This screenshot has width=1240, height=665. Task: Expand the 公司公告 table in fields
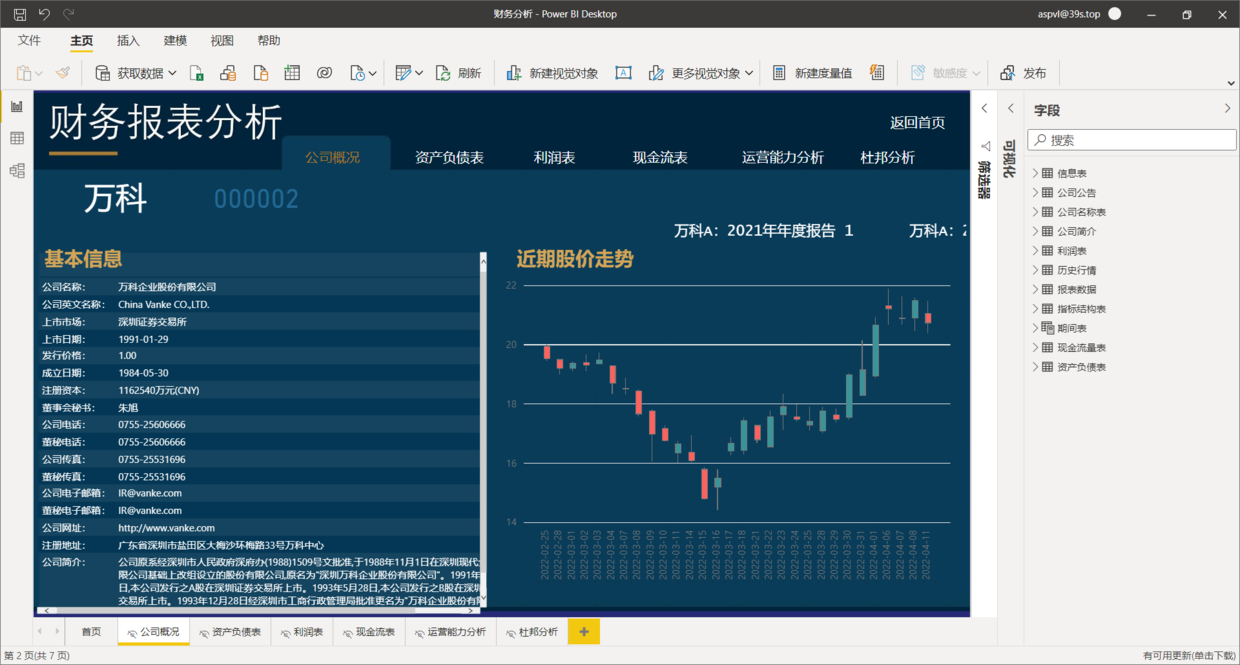click(x=1036, y=193)
